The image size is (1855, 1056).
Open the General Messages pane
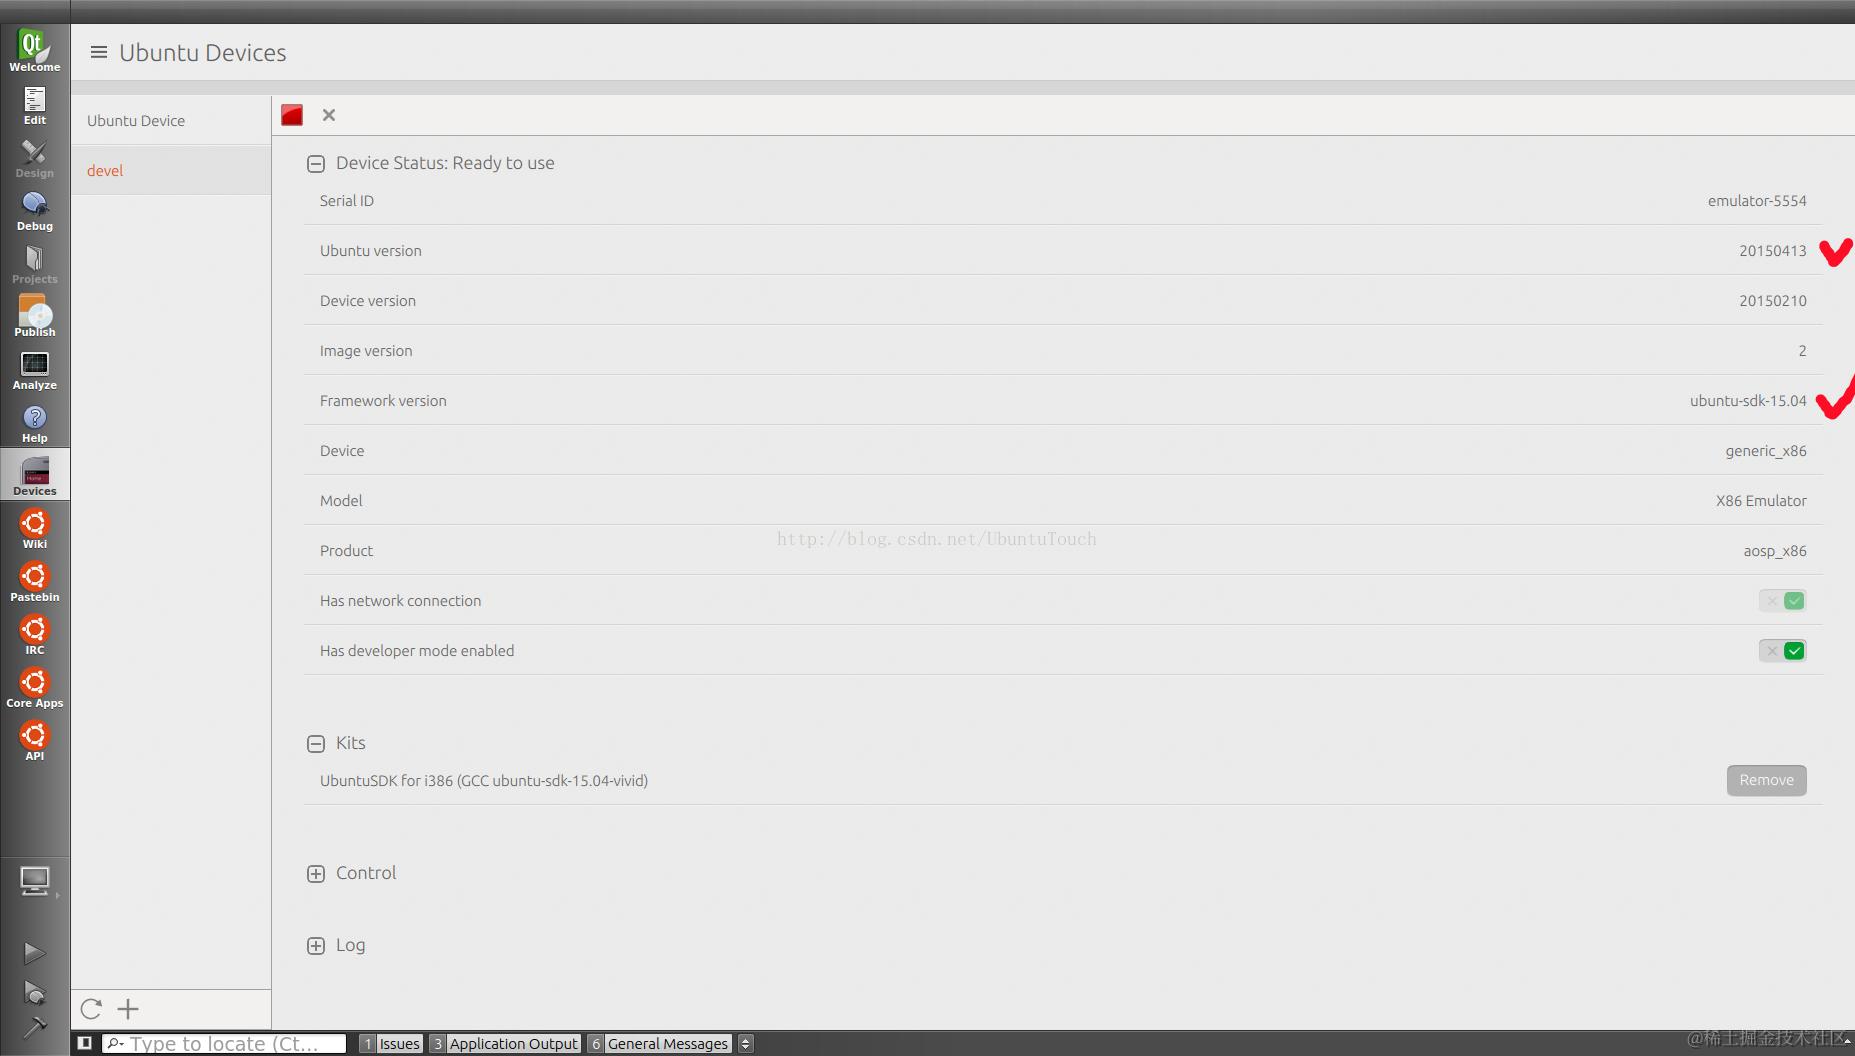[x=660, y=1043]
